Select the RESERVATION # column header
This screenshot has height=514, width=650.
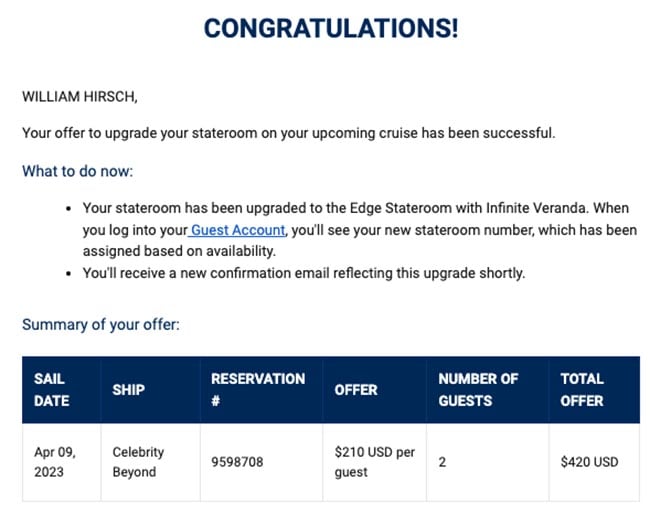coord(262,390)
